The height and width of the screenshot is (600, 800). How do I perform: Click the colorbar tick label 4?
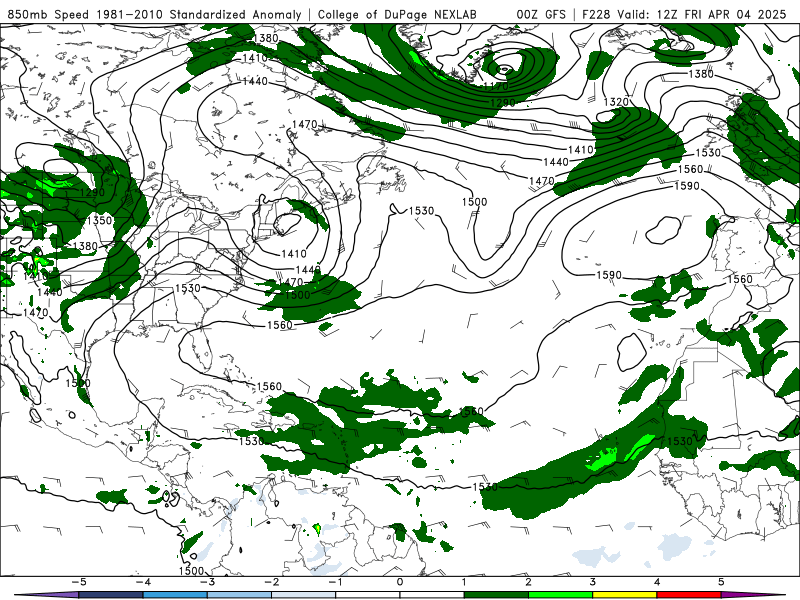[657, 582]
